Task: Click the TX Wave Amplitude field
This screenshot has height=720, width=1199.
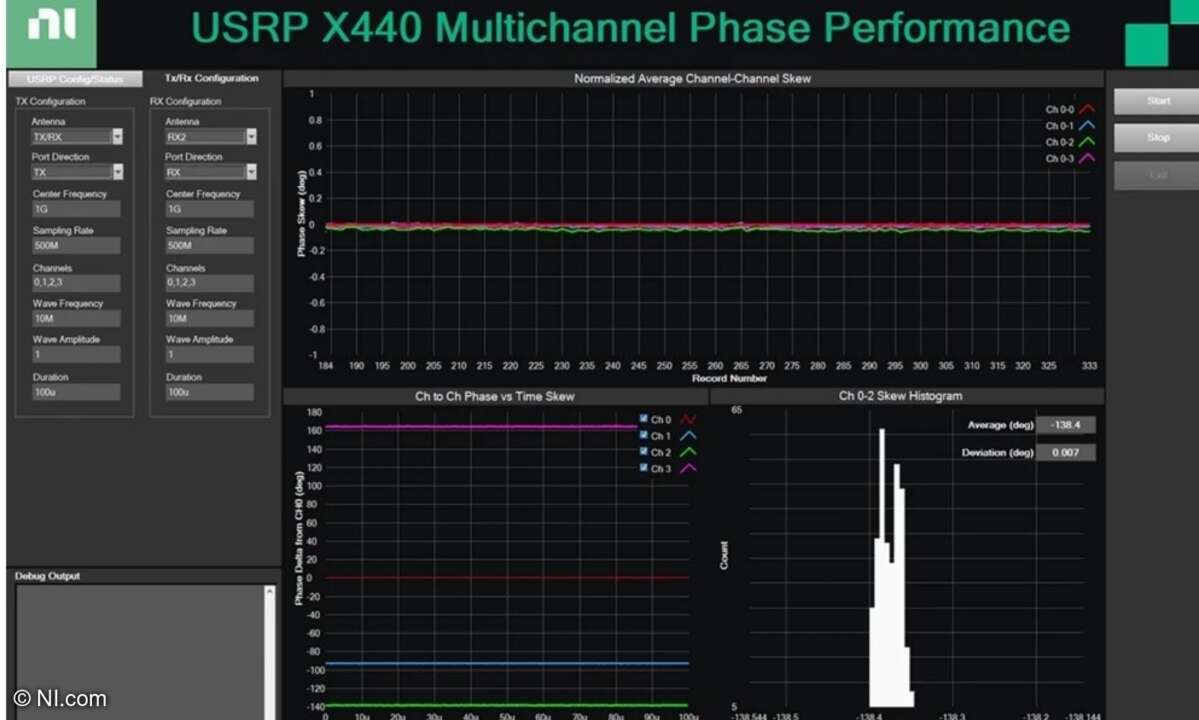Action: [x=76, y=354]
